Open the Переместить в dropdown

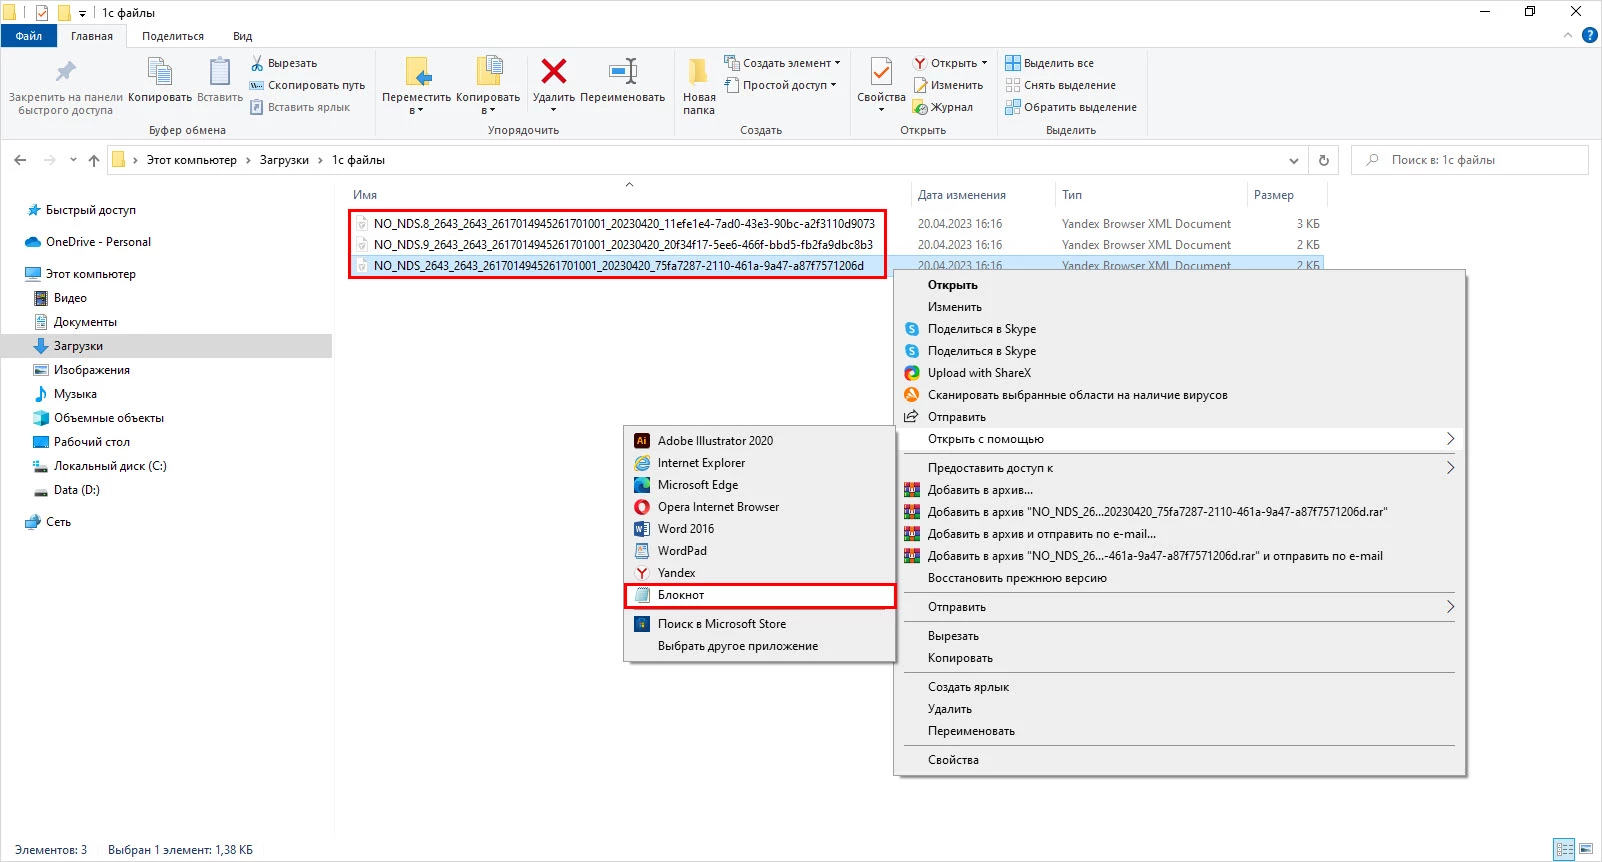click(x=417, y=86)
